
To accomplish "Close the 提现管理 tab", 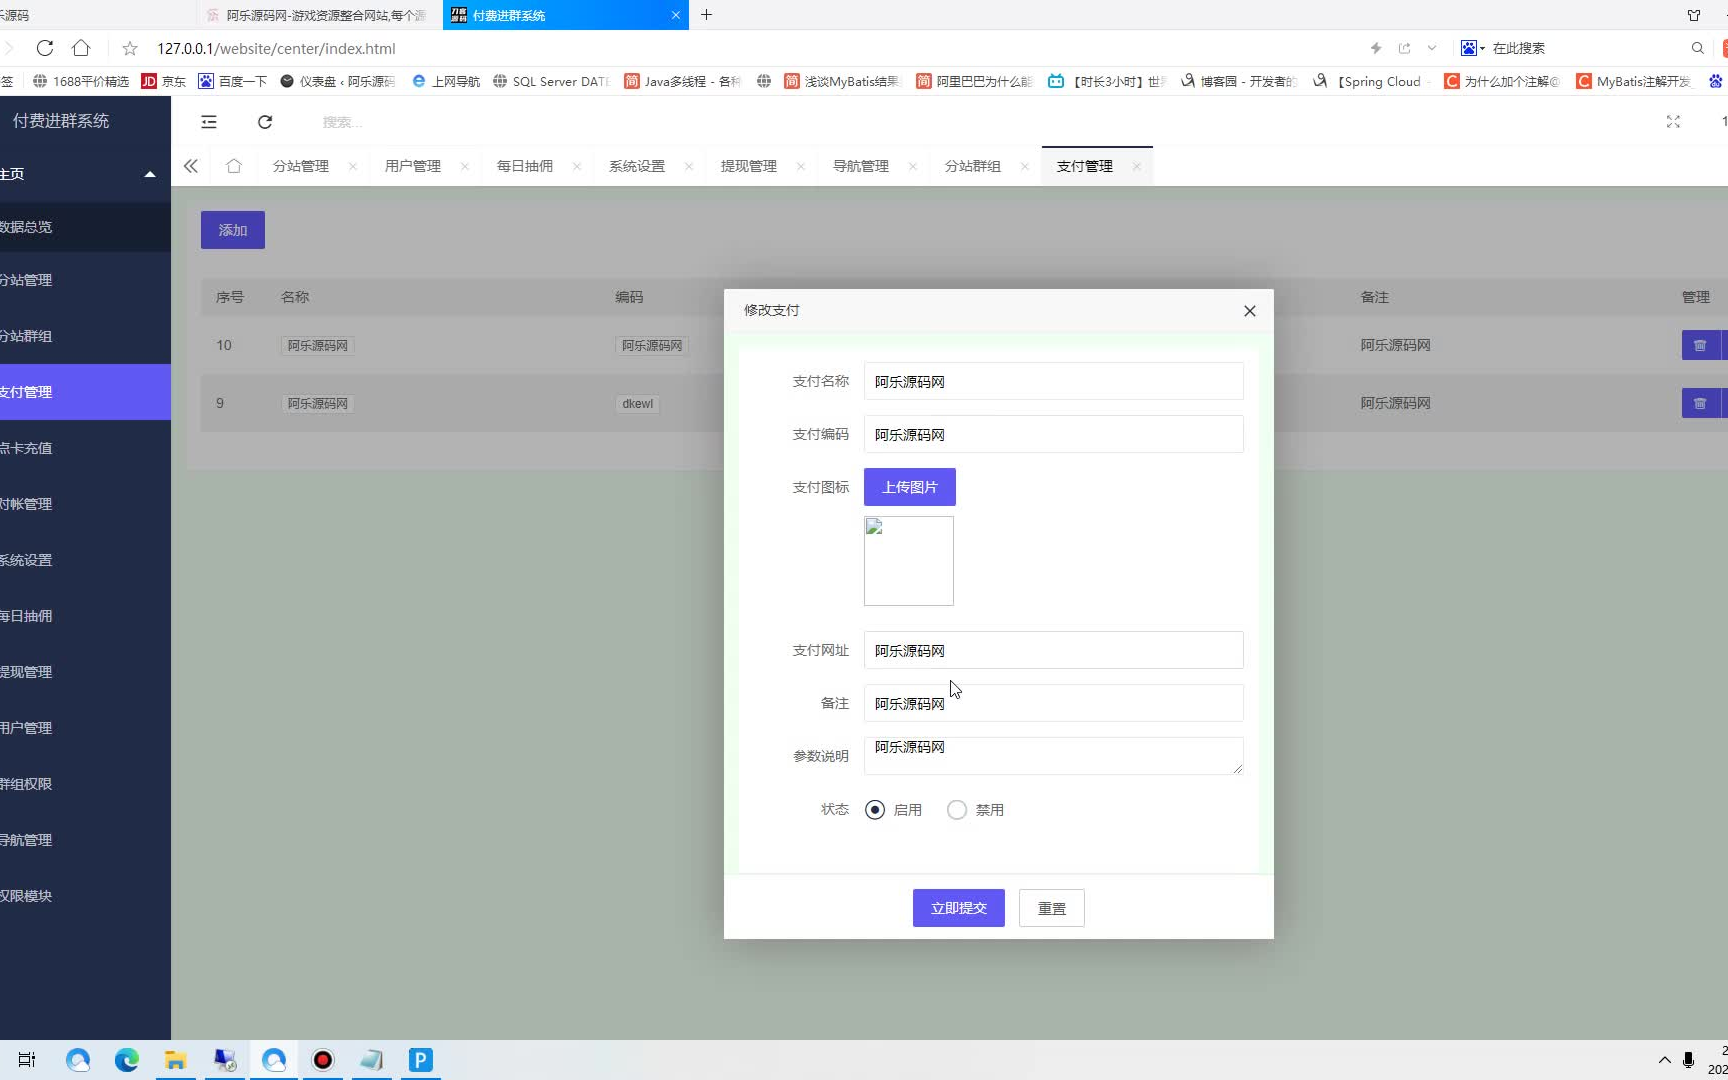I will [801, 167].
